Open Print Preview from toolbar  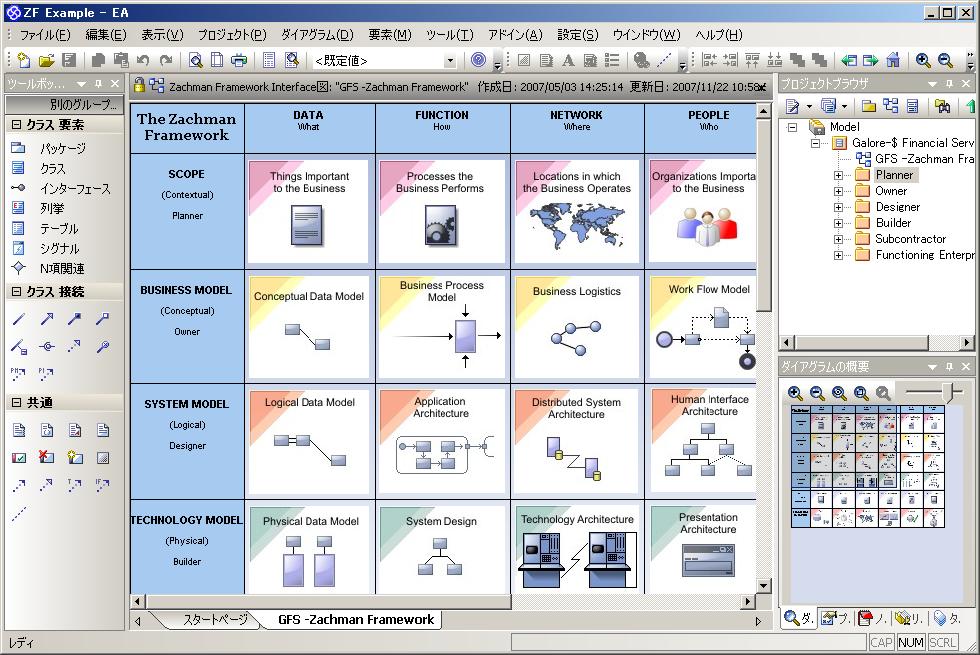(x=196, y=60)
